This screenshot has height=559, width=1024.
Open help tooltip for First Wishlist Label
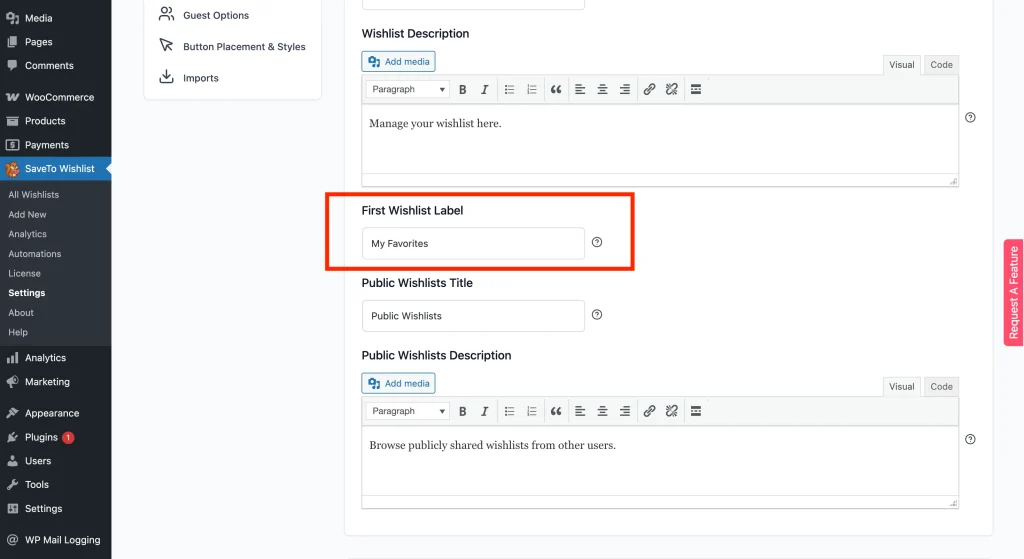pos(597,242)
